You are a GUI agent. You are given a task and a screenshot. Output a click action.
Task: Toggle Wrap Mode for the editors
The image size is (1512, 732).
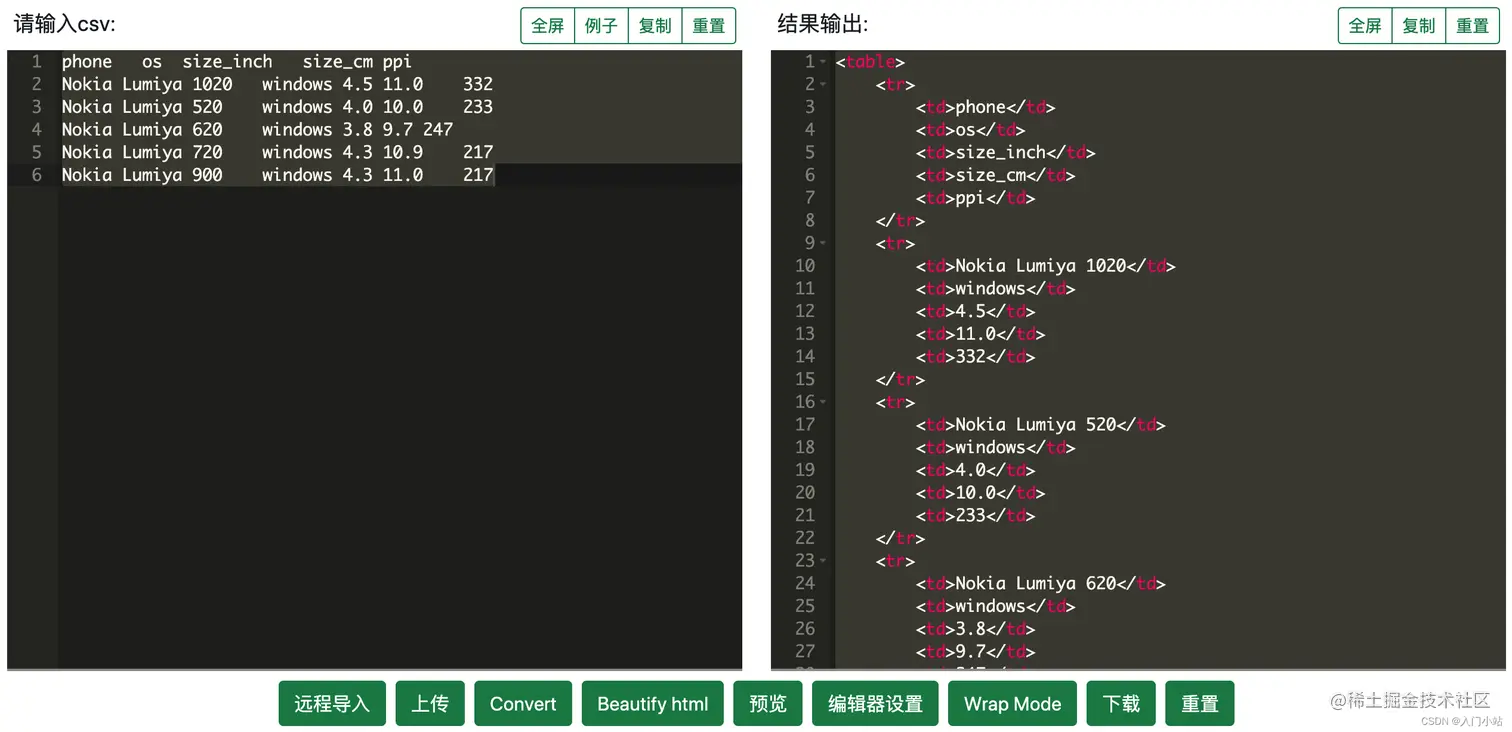click(x=1012, y=703)
